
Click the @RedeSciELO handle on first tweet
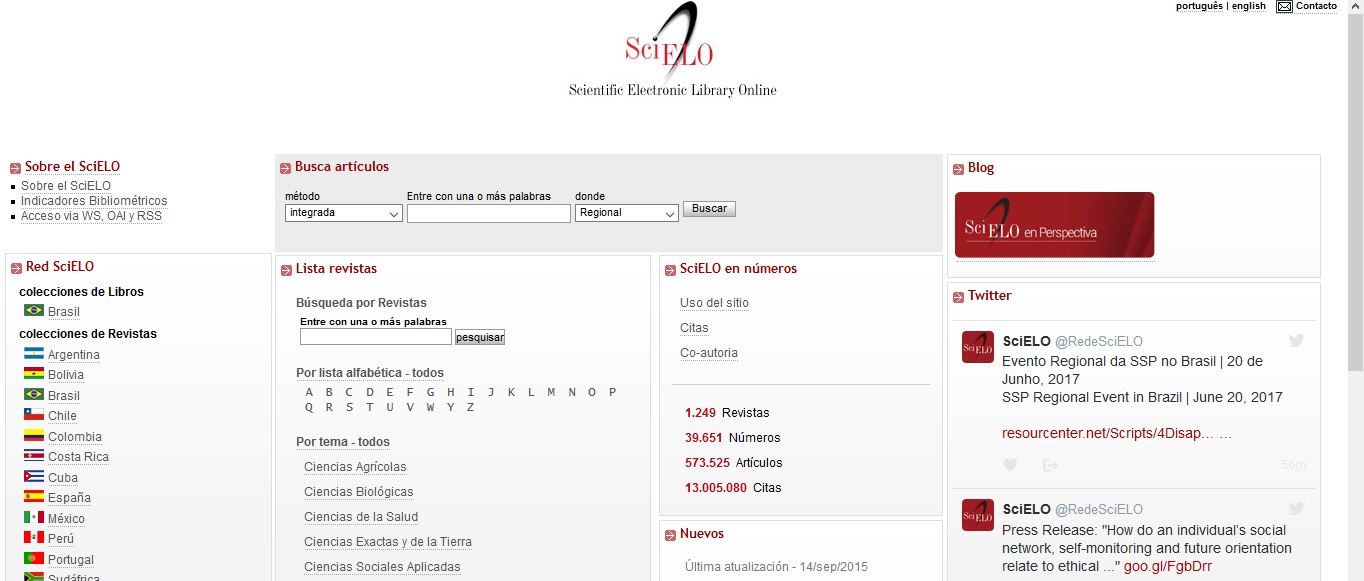tap(1099, 341)
